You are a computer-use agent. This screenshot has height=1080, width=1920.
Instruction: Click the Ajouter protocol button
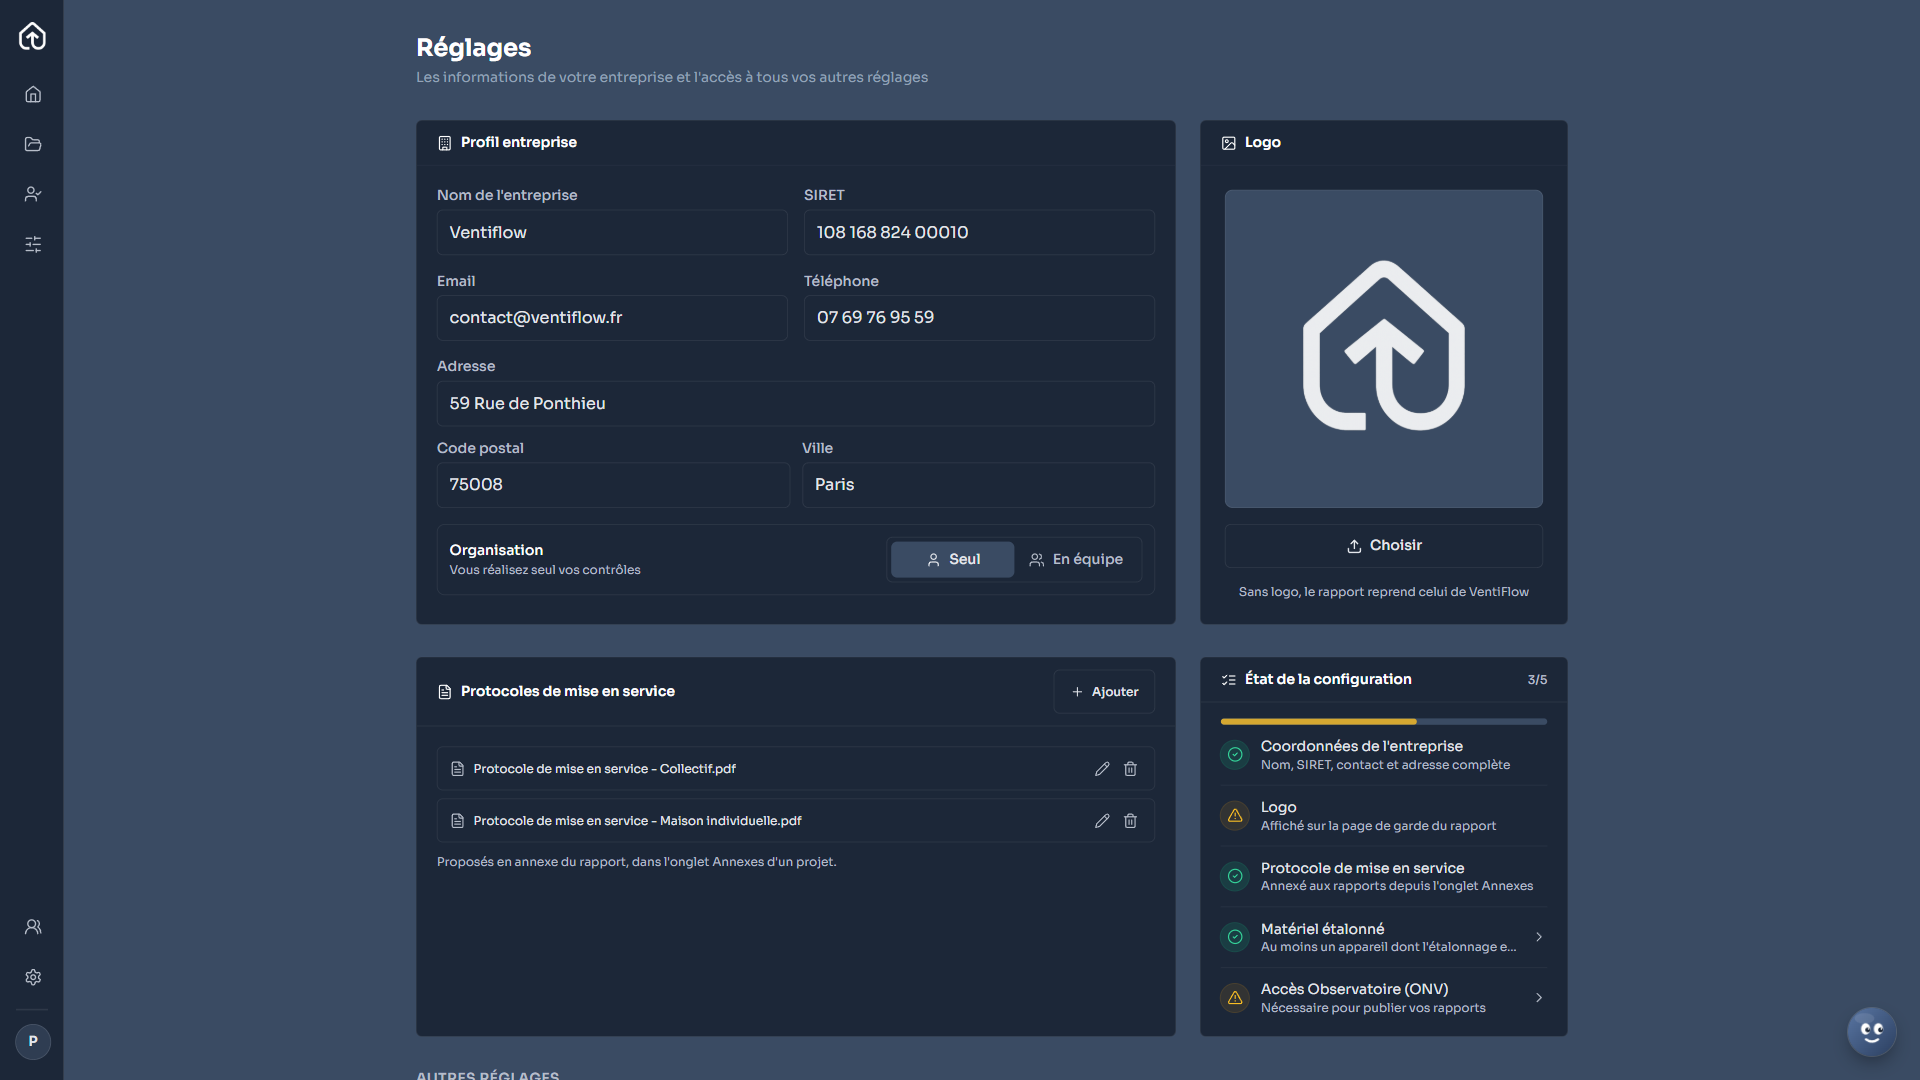tap(1104, 692)
